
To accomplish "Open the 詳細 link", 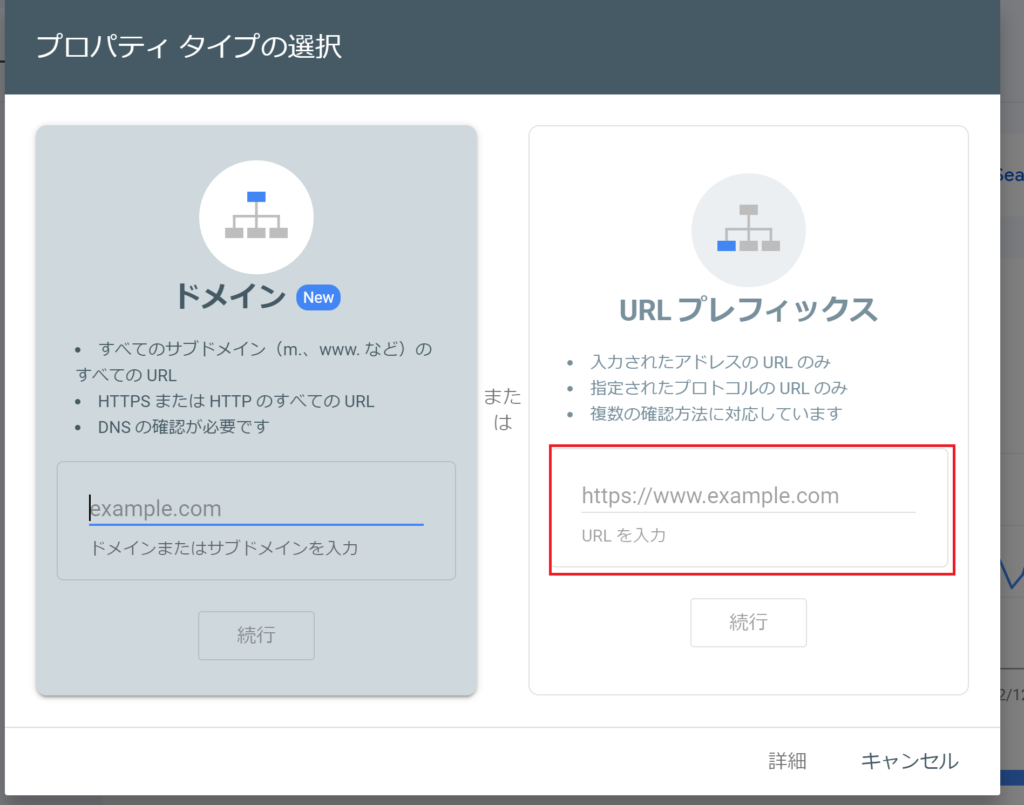I will tap(787, 761).
